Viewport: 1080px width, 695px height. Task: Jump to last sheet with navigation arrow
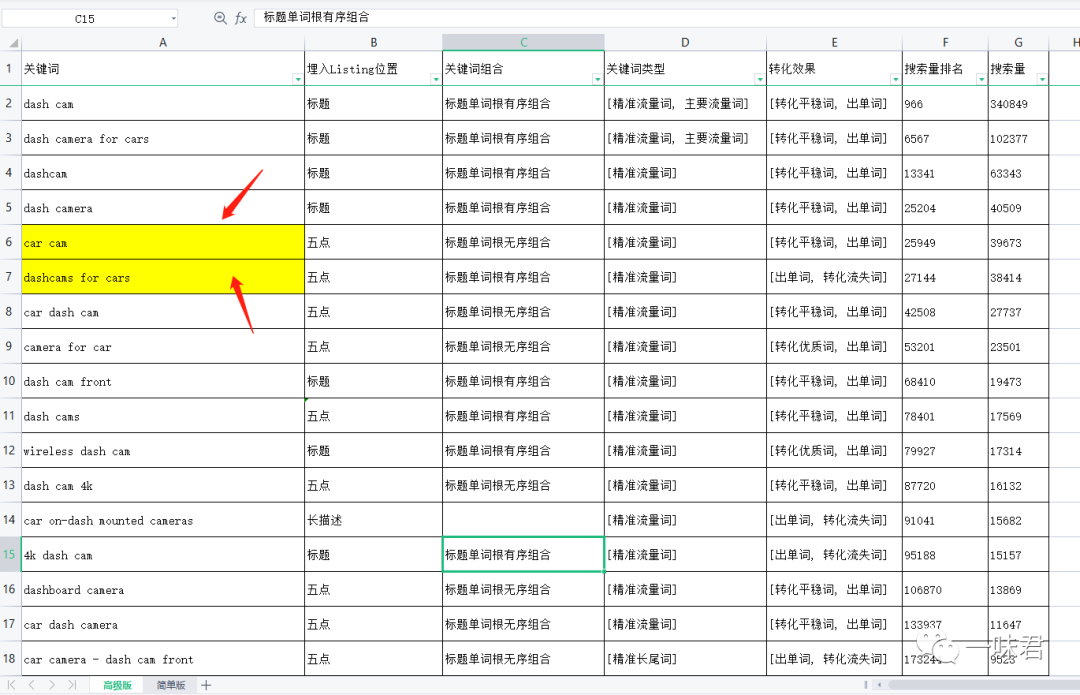pos(71,685)
